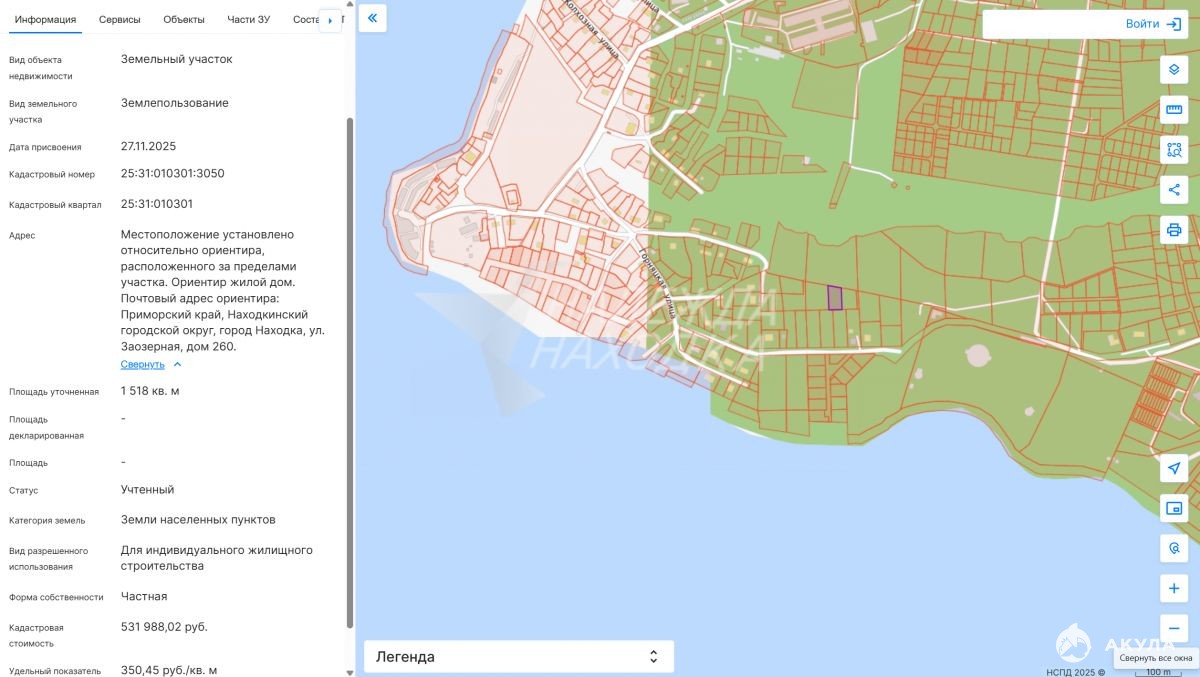Select the area search tool

point(1174,150)
